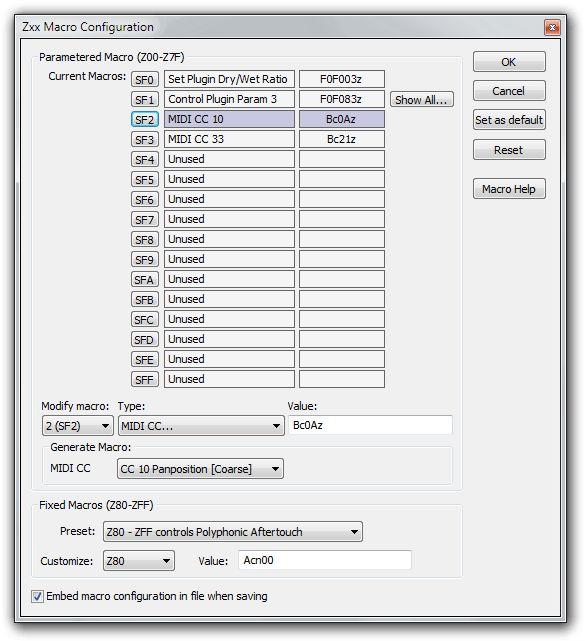585x641 pixels.
Task: Open the MIDI CC Panposition dropdown
Action: 200,469
